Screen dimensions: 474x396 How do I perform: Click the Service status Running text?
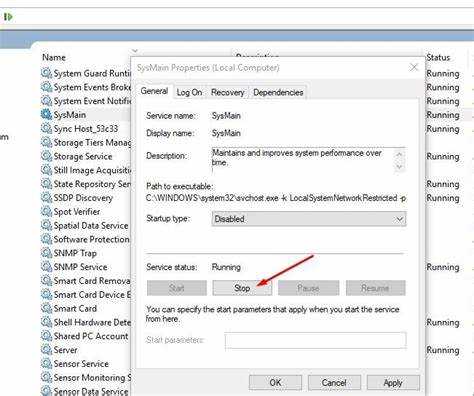(x=226, y=267)
